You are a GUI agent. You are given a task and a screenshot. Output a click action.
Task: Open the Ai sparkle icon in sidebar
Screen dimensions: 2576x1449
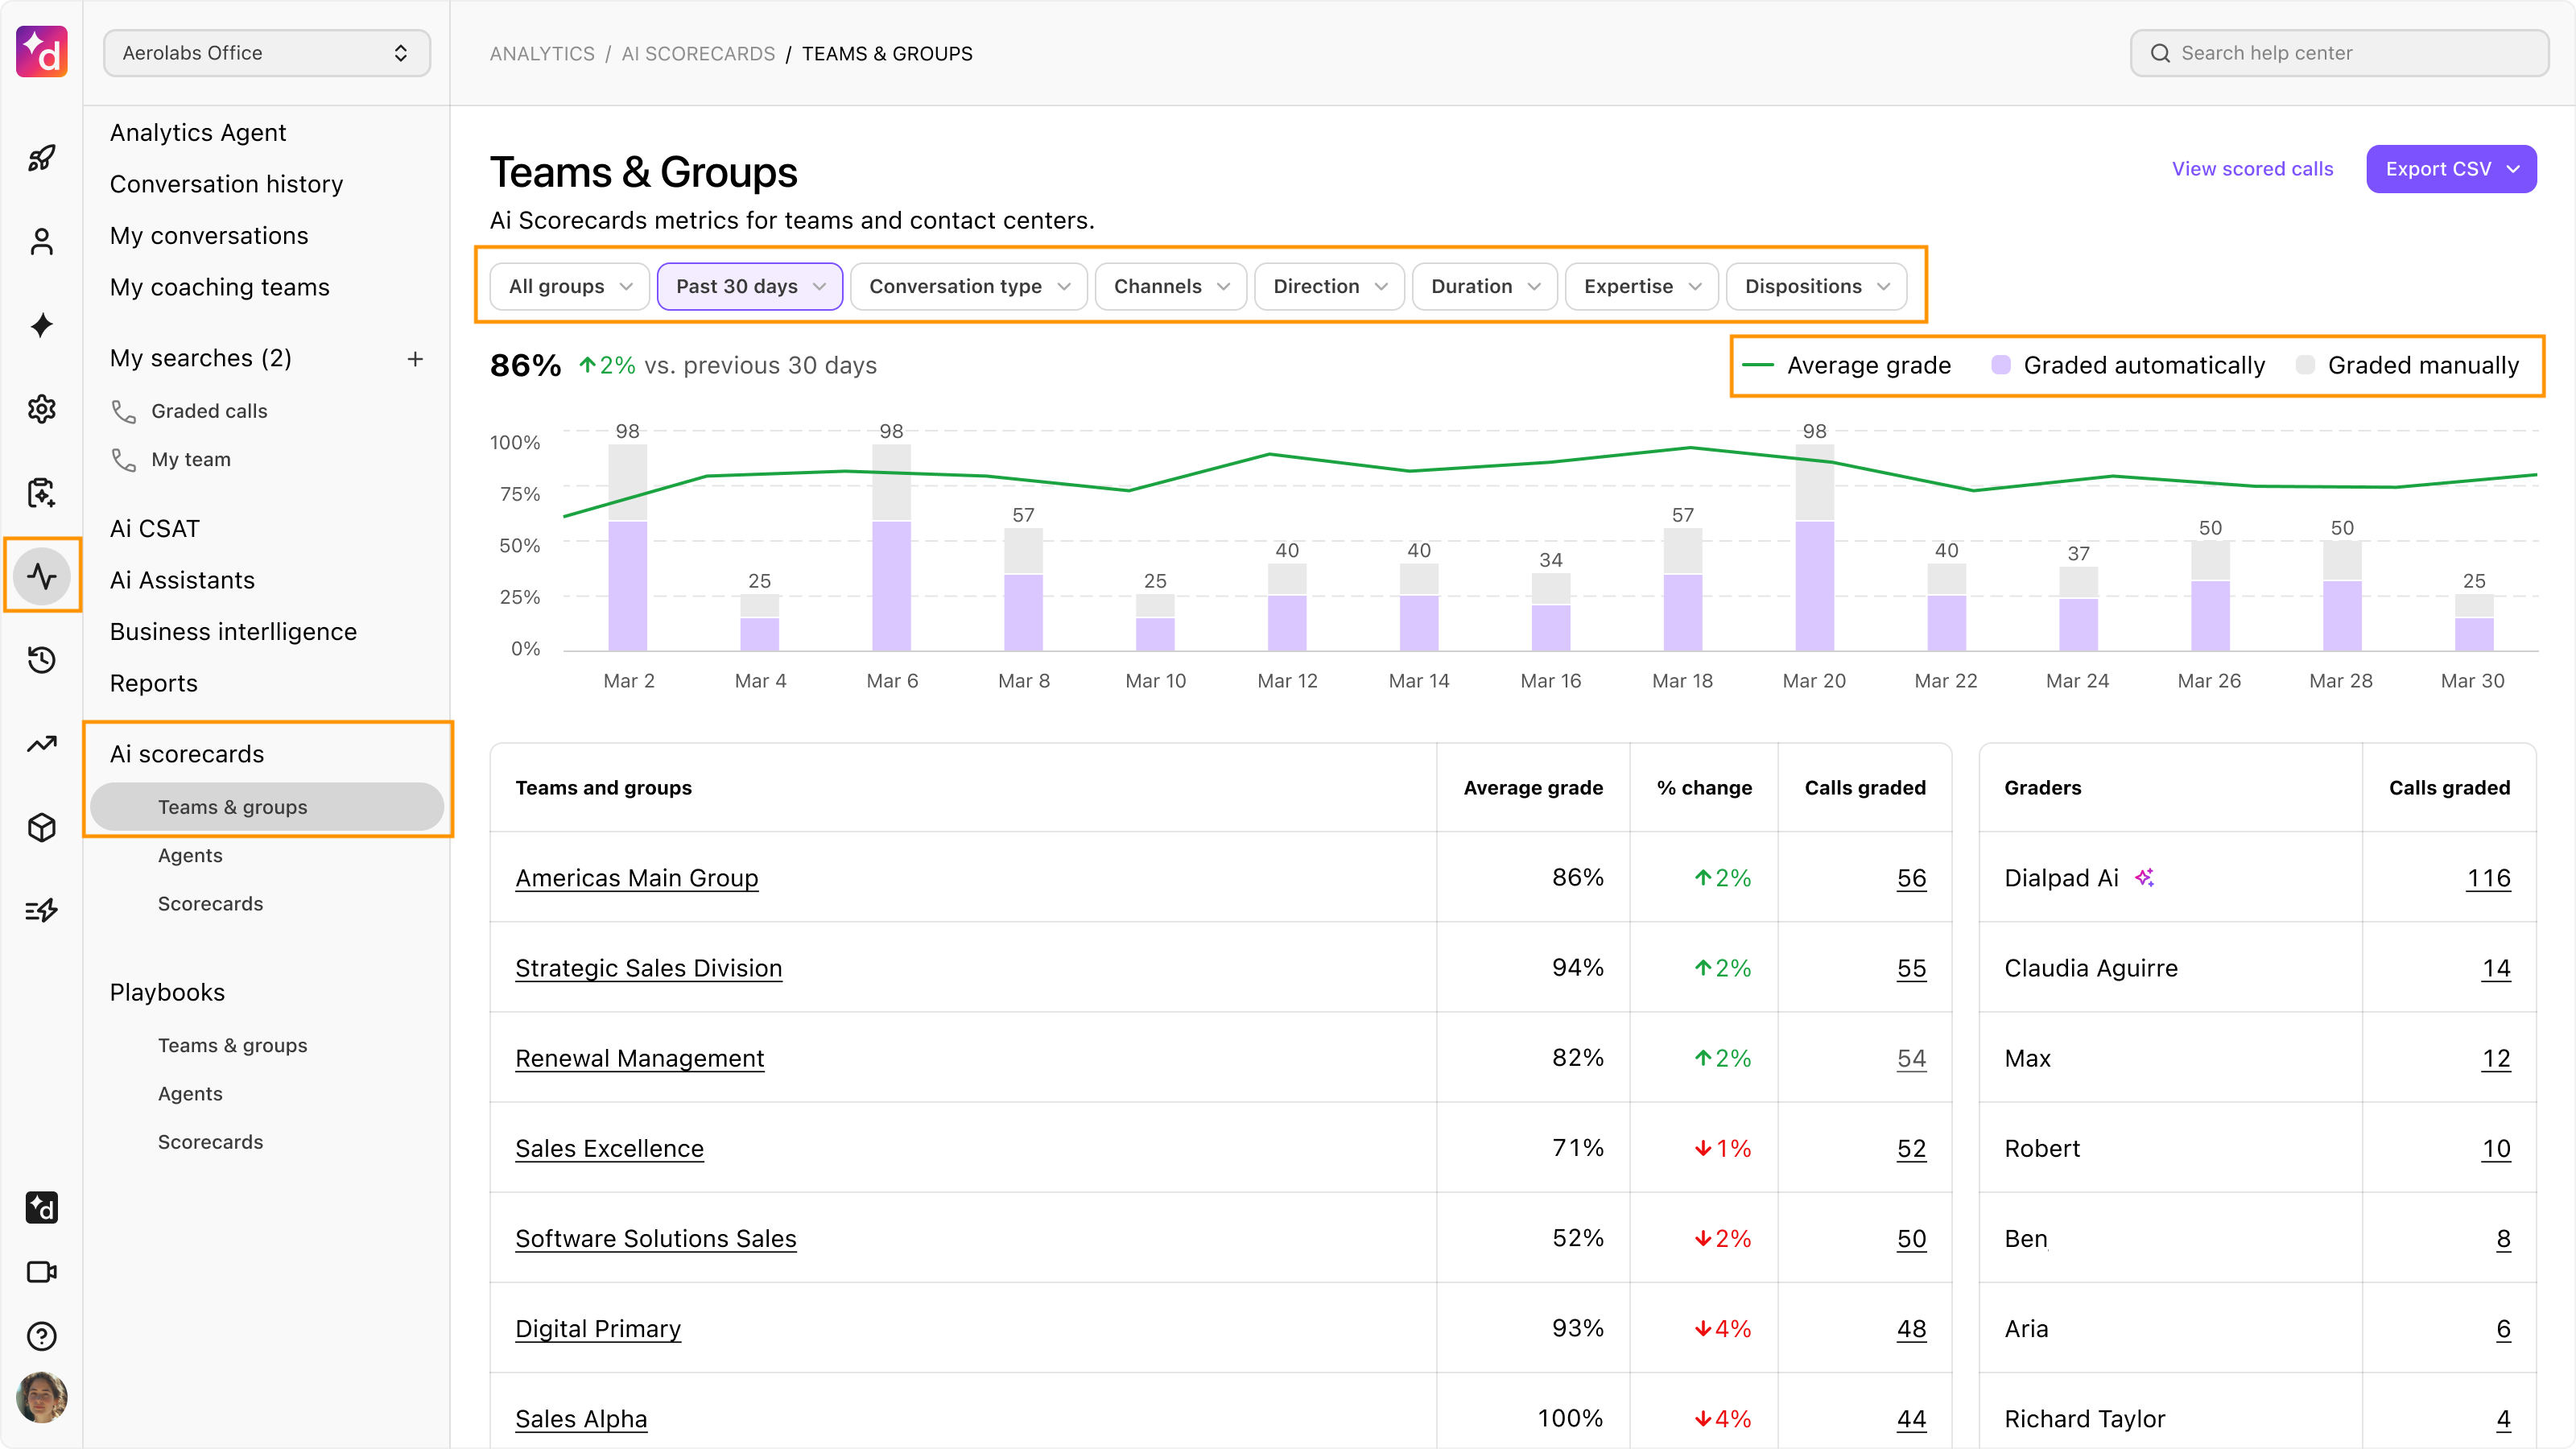click(x=41, y=325)
